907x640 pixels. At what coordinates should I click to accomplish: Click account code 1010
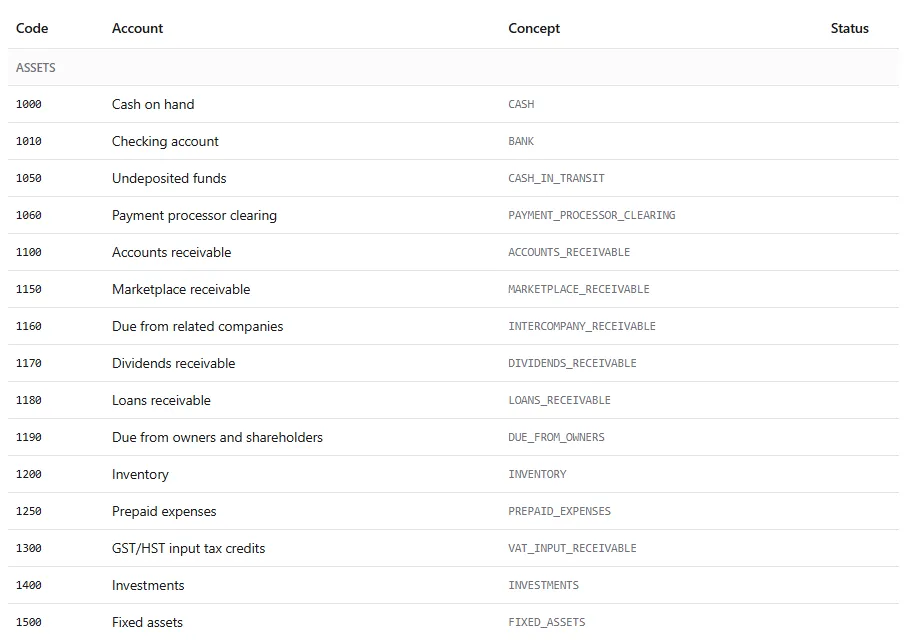tap(28, 141)
